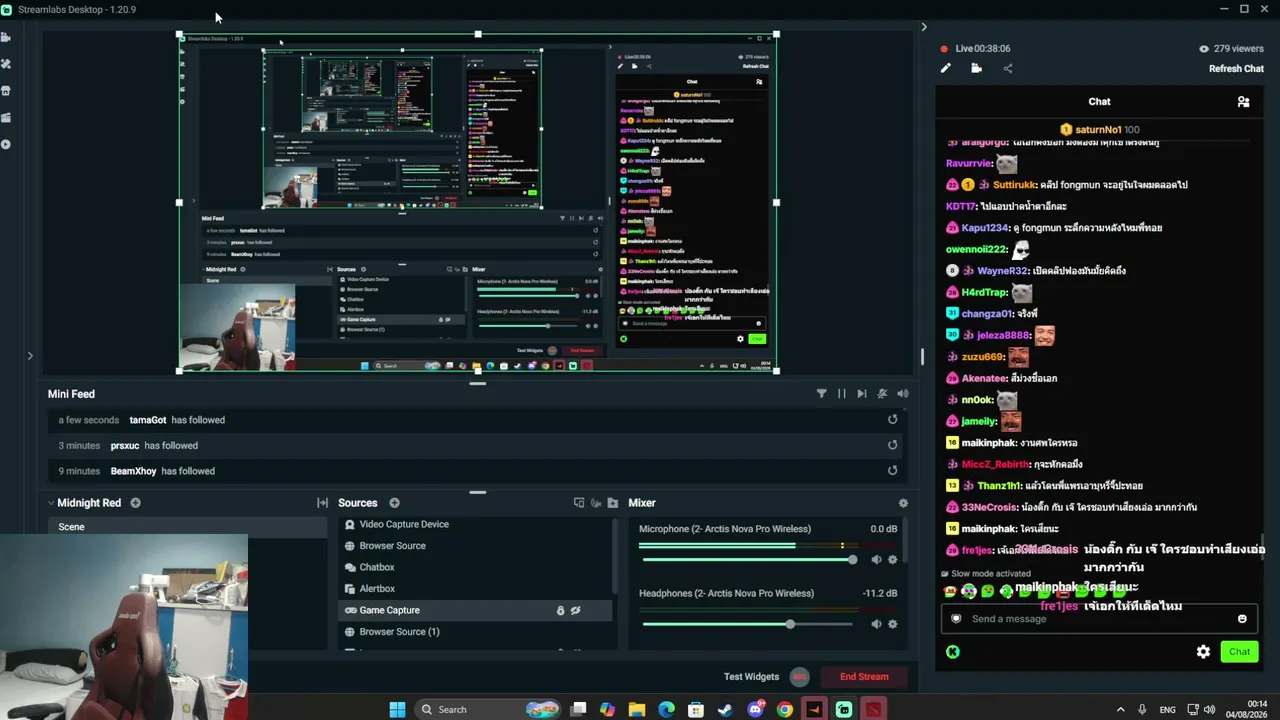Toggle visibility of Game Capture source
This screenshot has width=1280, height=720.
pos(576,610)
